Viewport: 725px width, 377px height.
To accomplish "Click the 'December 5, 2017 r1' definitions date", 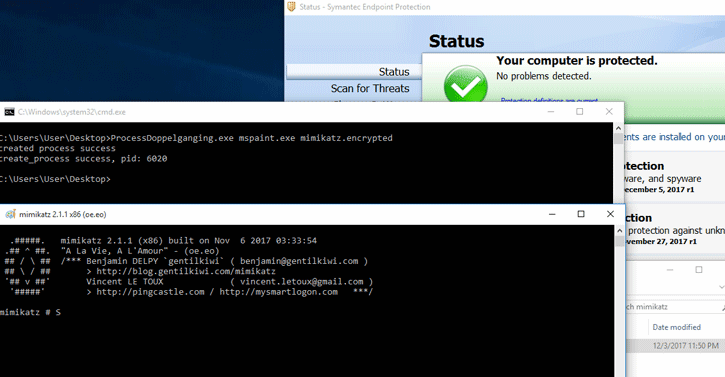I will pyautogui.click(x=658, y=190).
